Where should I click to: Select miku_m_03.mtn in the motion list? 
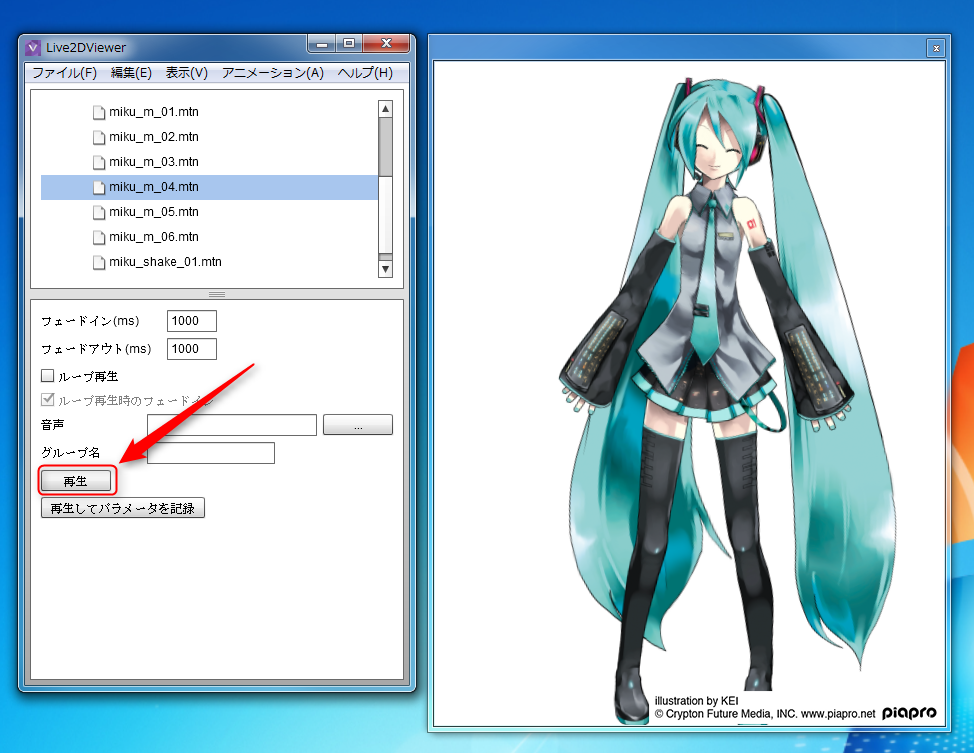153,162
